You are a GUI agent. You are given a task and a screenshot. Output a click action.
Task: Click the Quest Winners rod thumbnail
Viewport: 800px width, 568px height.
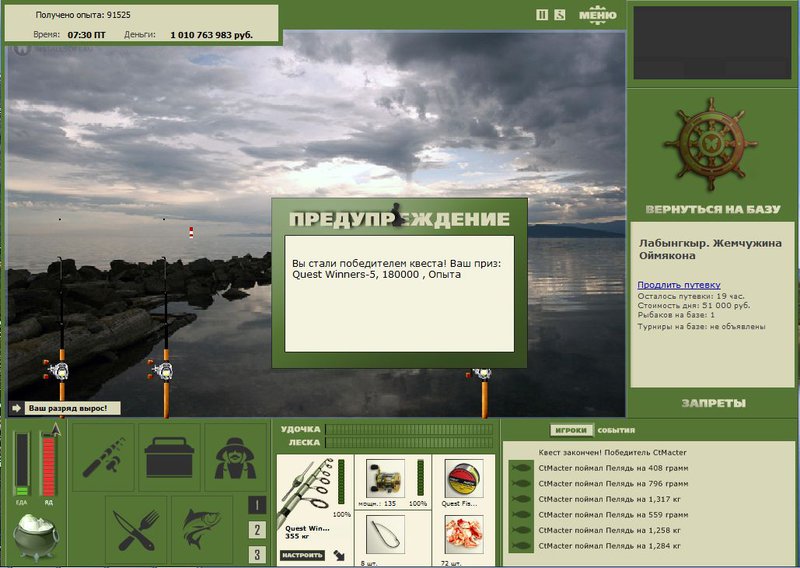[306, 492]
